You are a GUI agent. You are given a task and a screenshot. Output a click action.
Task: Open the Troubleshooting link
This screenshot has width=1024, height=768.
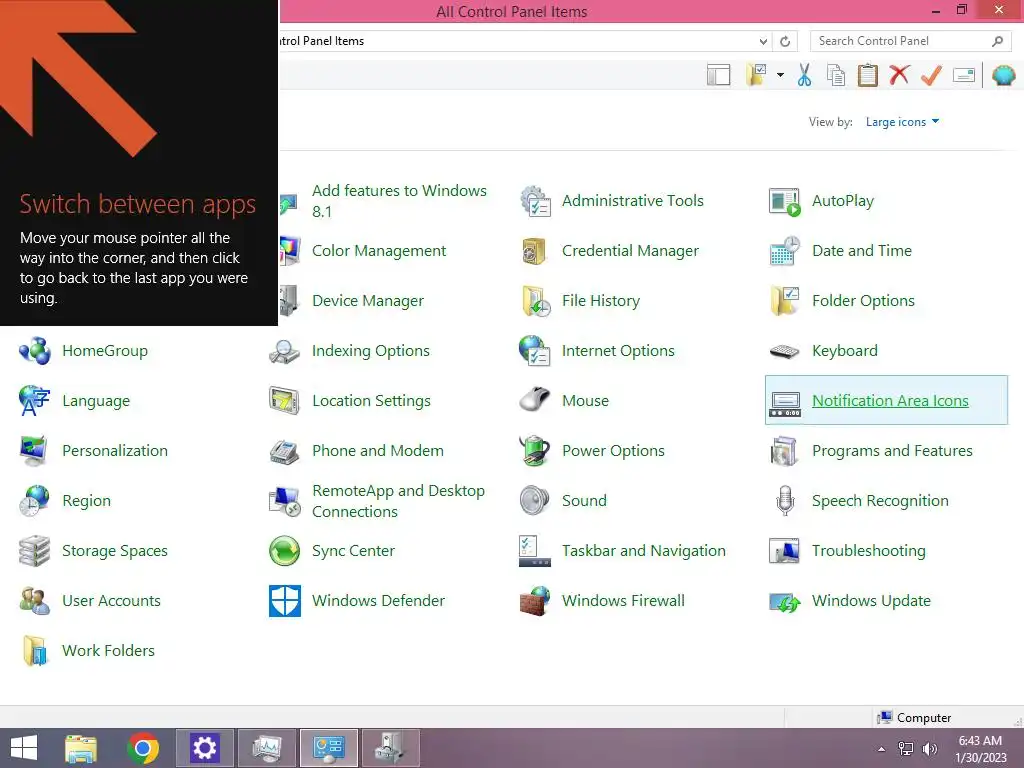(x=869, y=551)
